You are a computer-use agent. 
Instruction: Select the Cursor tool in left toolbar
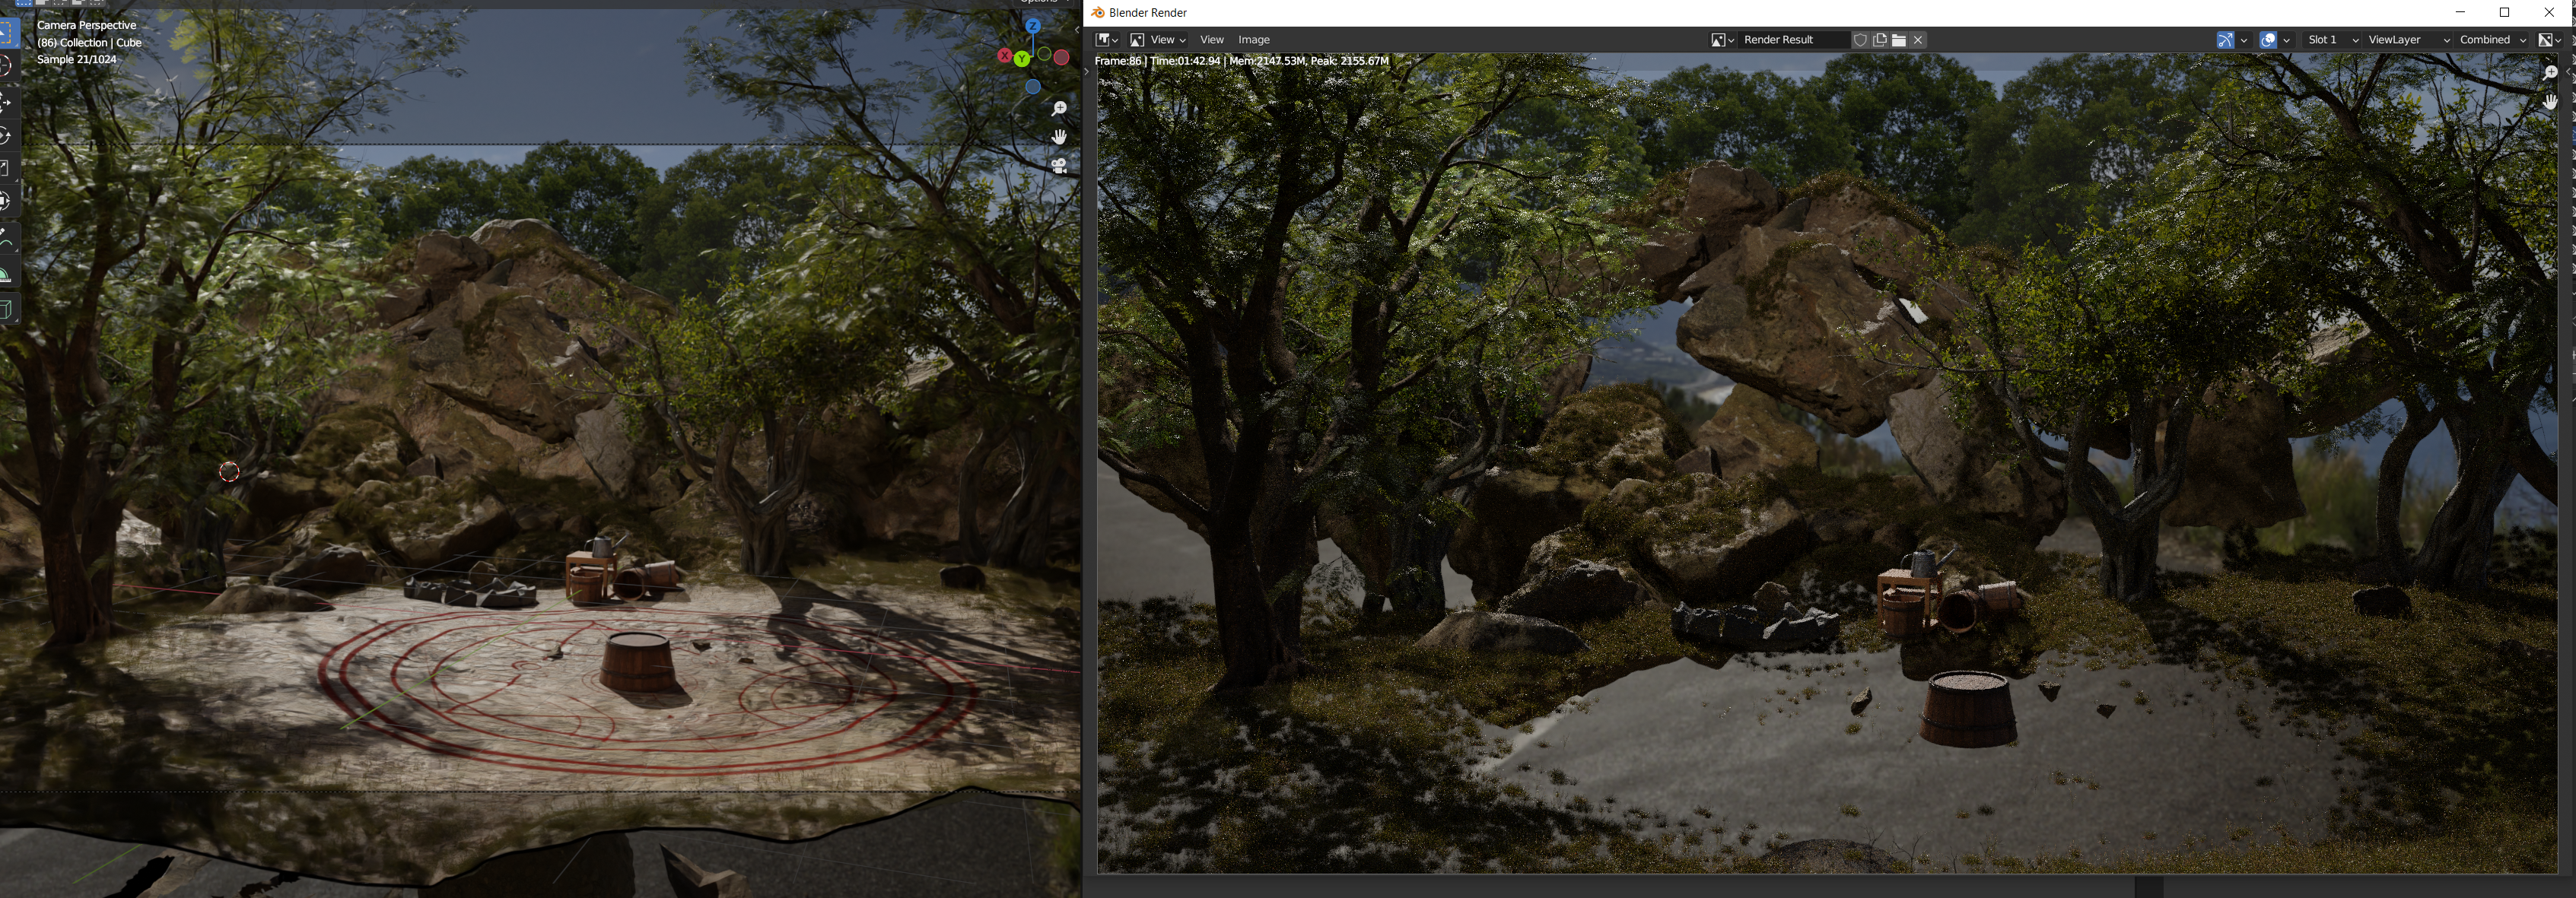tap(5, 65)
